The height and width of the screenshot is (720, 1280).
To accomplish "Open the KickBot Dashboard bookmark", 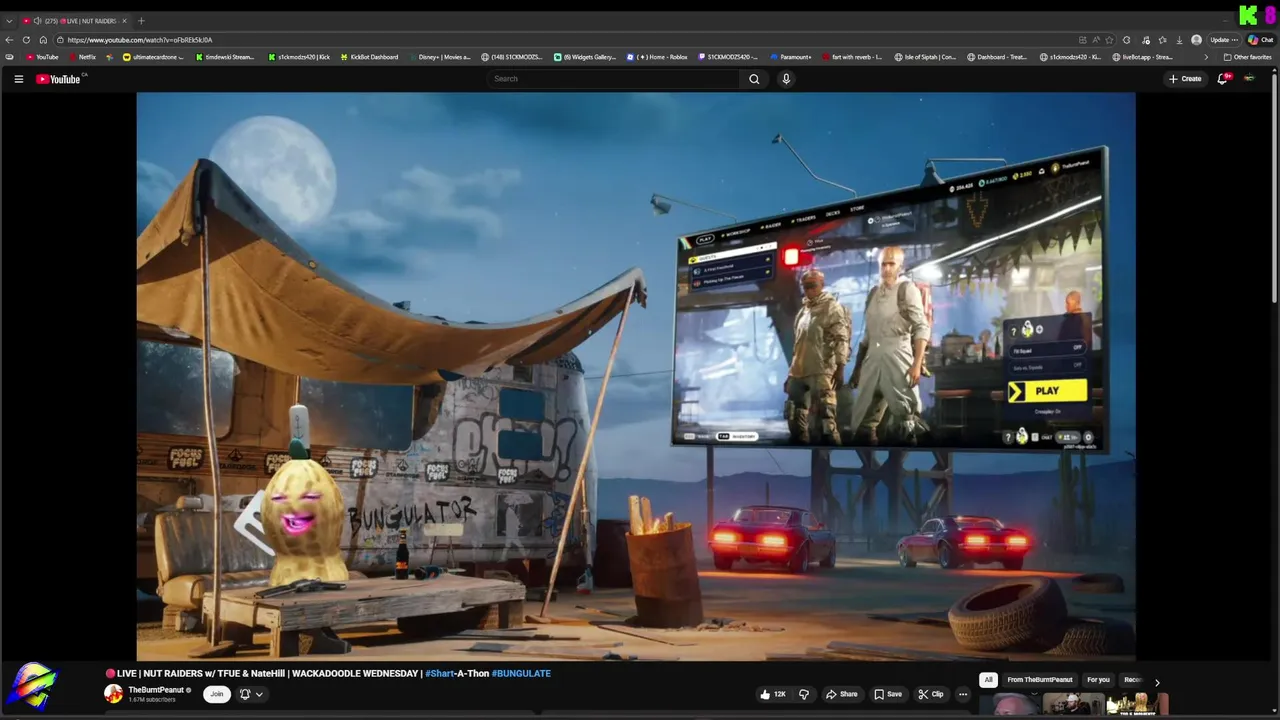I will point(369,57).
